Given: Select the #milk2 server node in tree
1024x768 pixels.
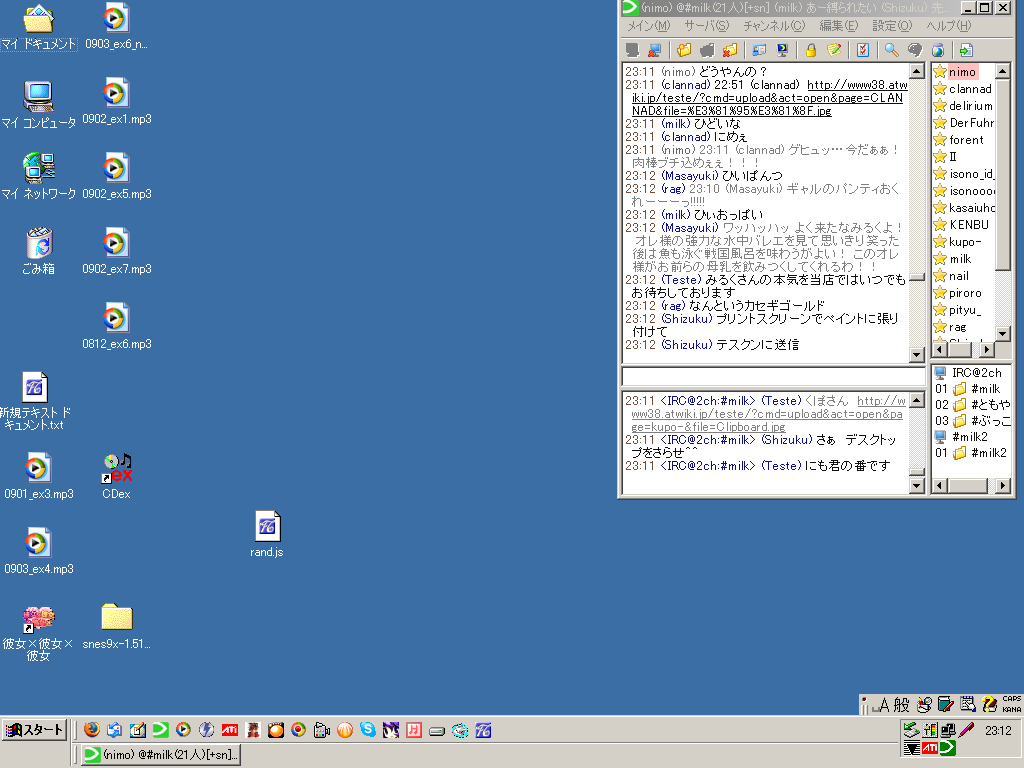Looking at the screenshot, I should [969, 437].
